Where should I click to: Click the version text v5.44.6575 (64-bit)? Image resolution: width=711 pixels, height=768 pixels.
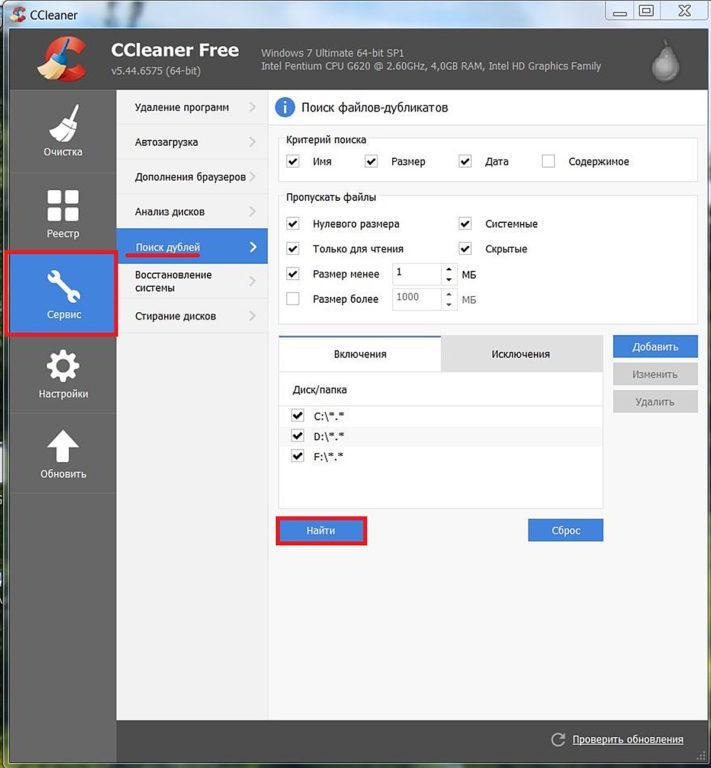[156, 71]
